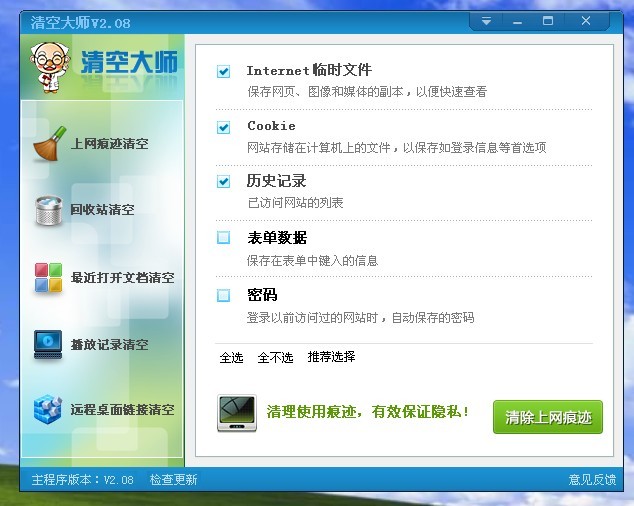Viewport: 634px width, 506px height.
Task: Disable the Cookie checkbox
Action: 224,127
